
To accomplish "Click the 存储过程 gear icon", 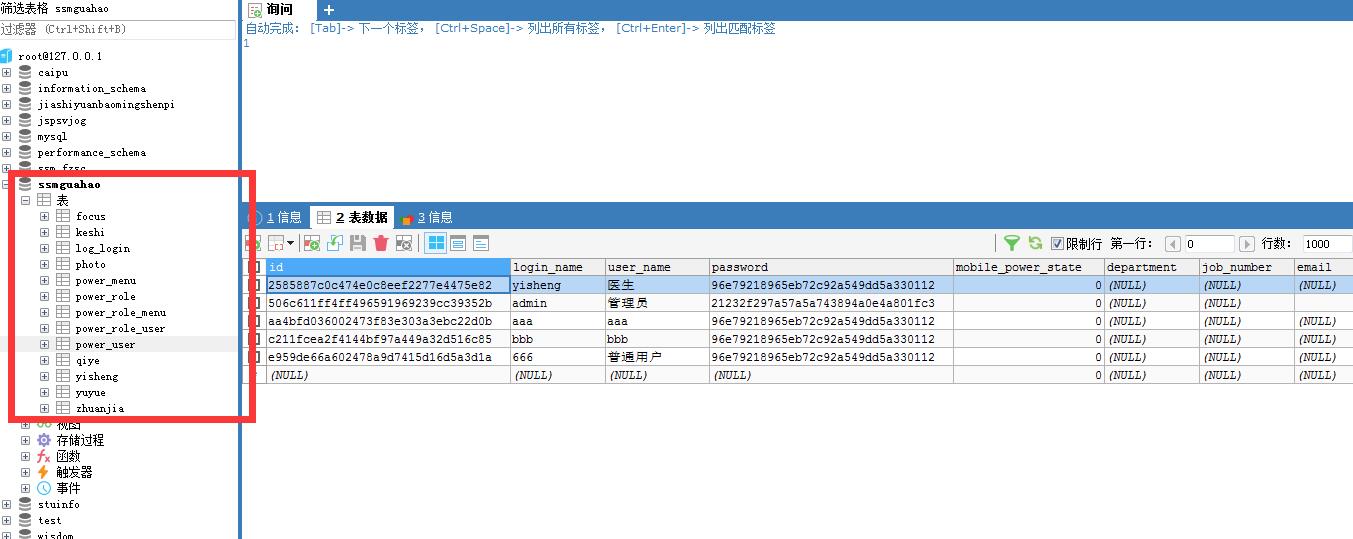I will coord(44,440).
